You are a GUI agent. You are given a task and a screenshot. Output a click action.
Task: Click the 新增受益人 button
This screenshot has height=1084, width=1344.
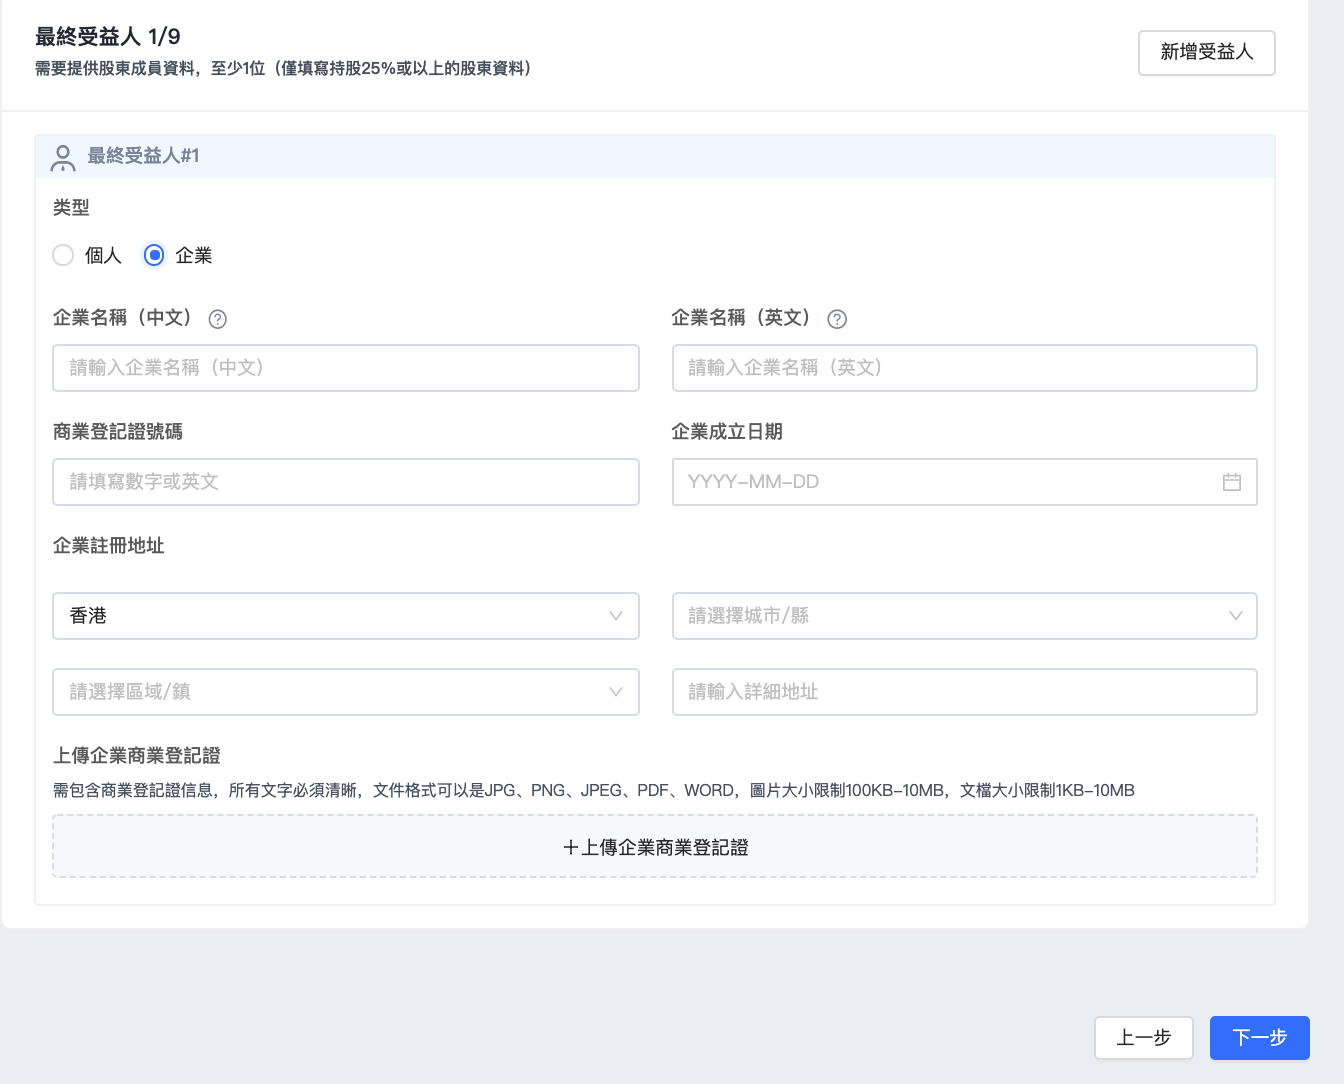1207,52
